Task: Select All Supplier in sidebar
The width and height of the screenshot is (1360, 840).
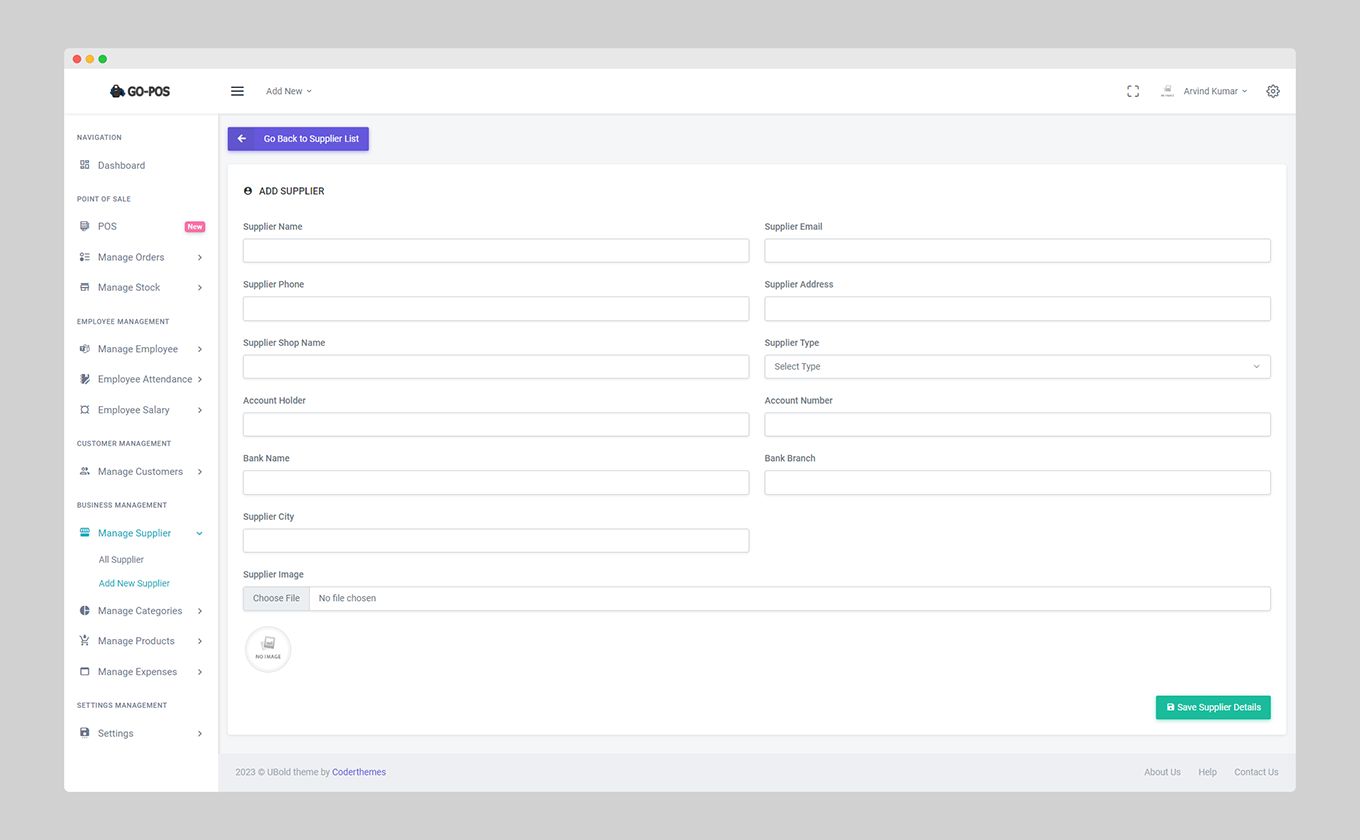Action: pos(121,560)
